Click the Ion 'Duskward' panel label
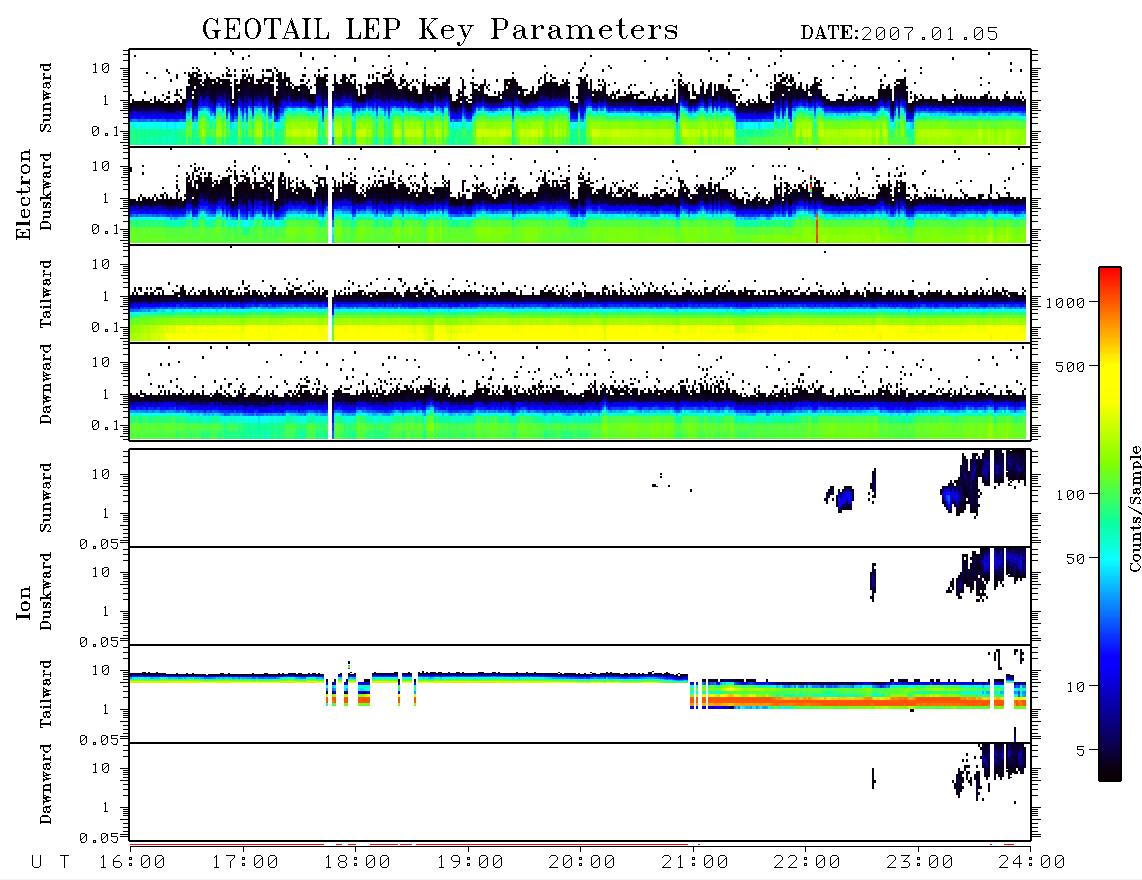 click(x=46, y=591)
